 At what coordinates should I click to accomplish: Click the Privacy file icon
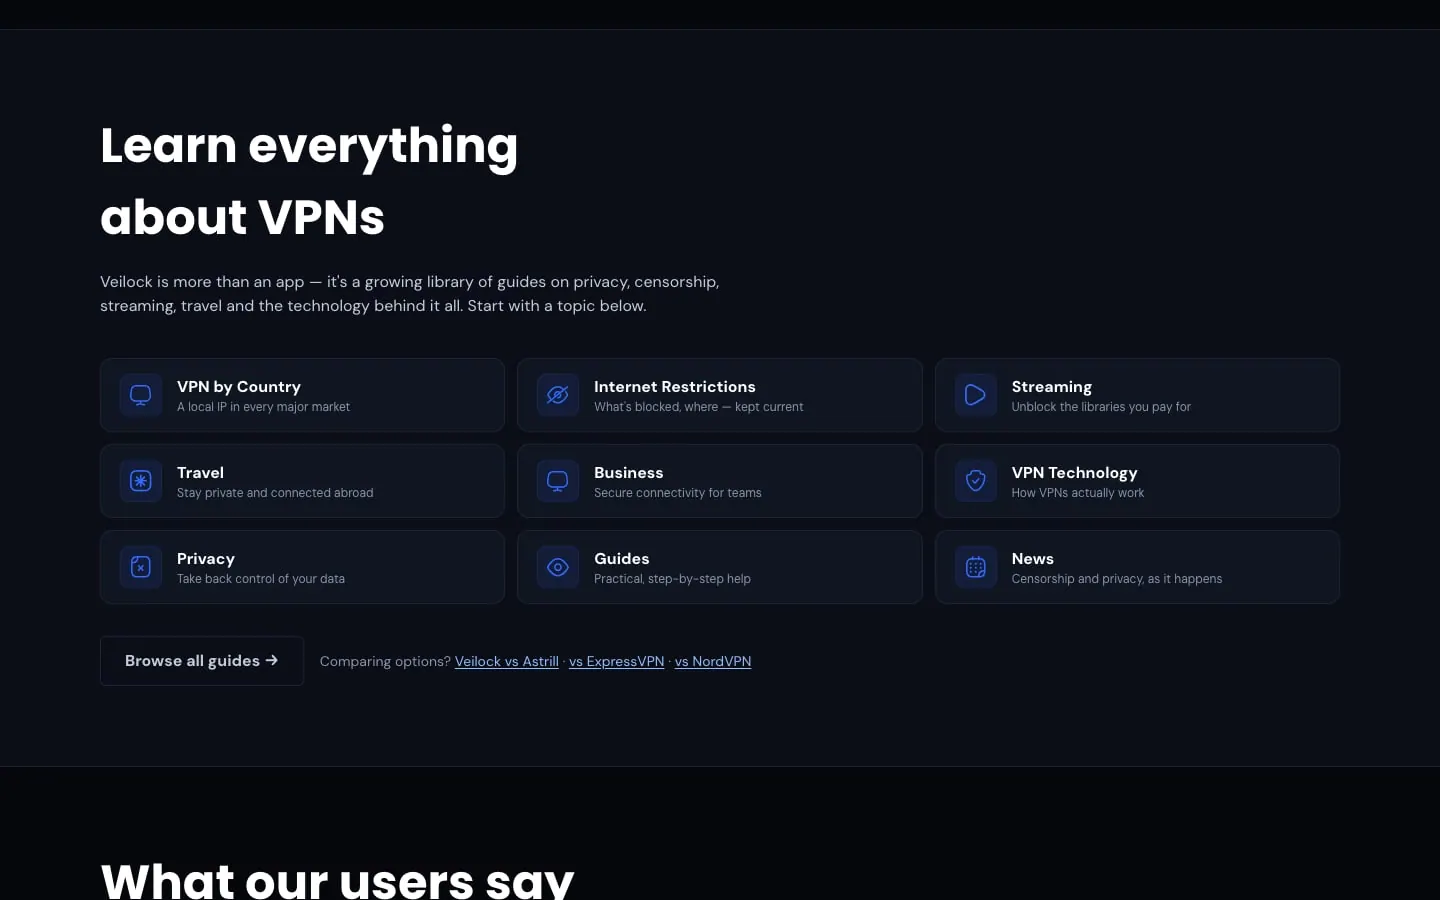coord(141,567)
